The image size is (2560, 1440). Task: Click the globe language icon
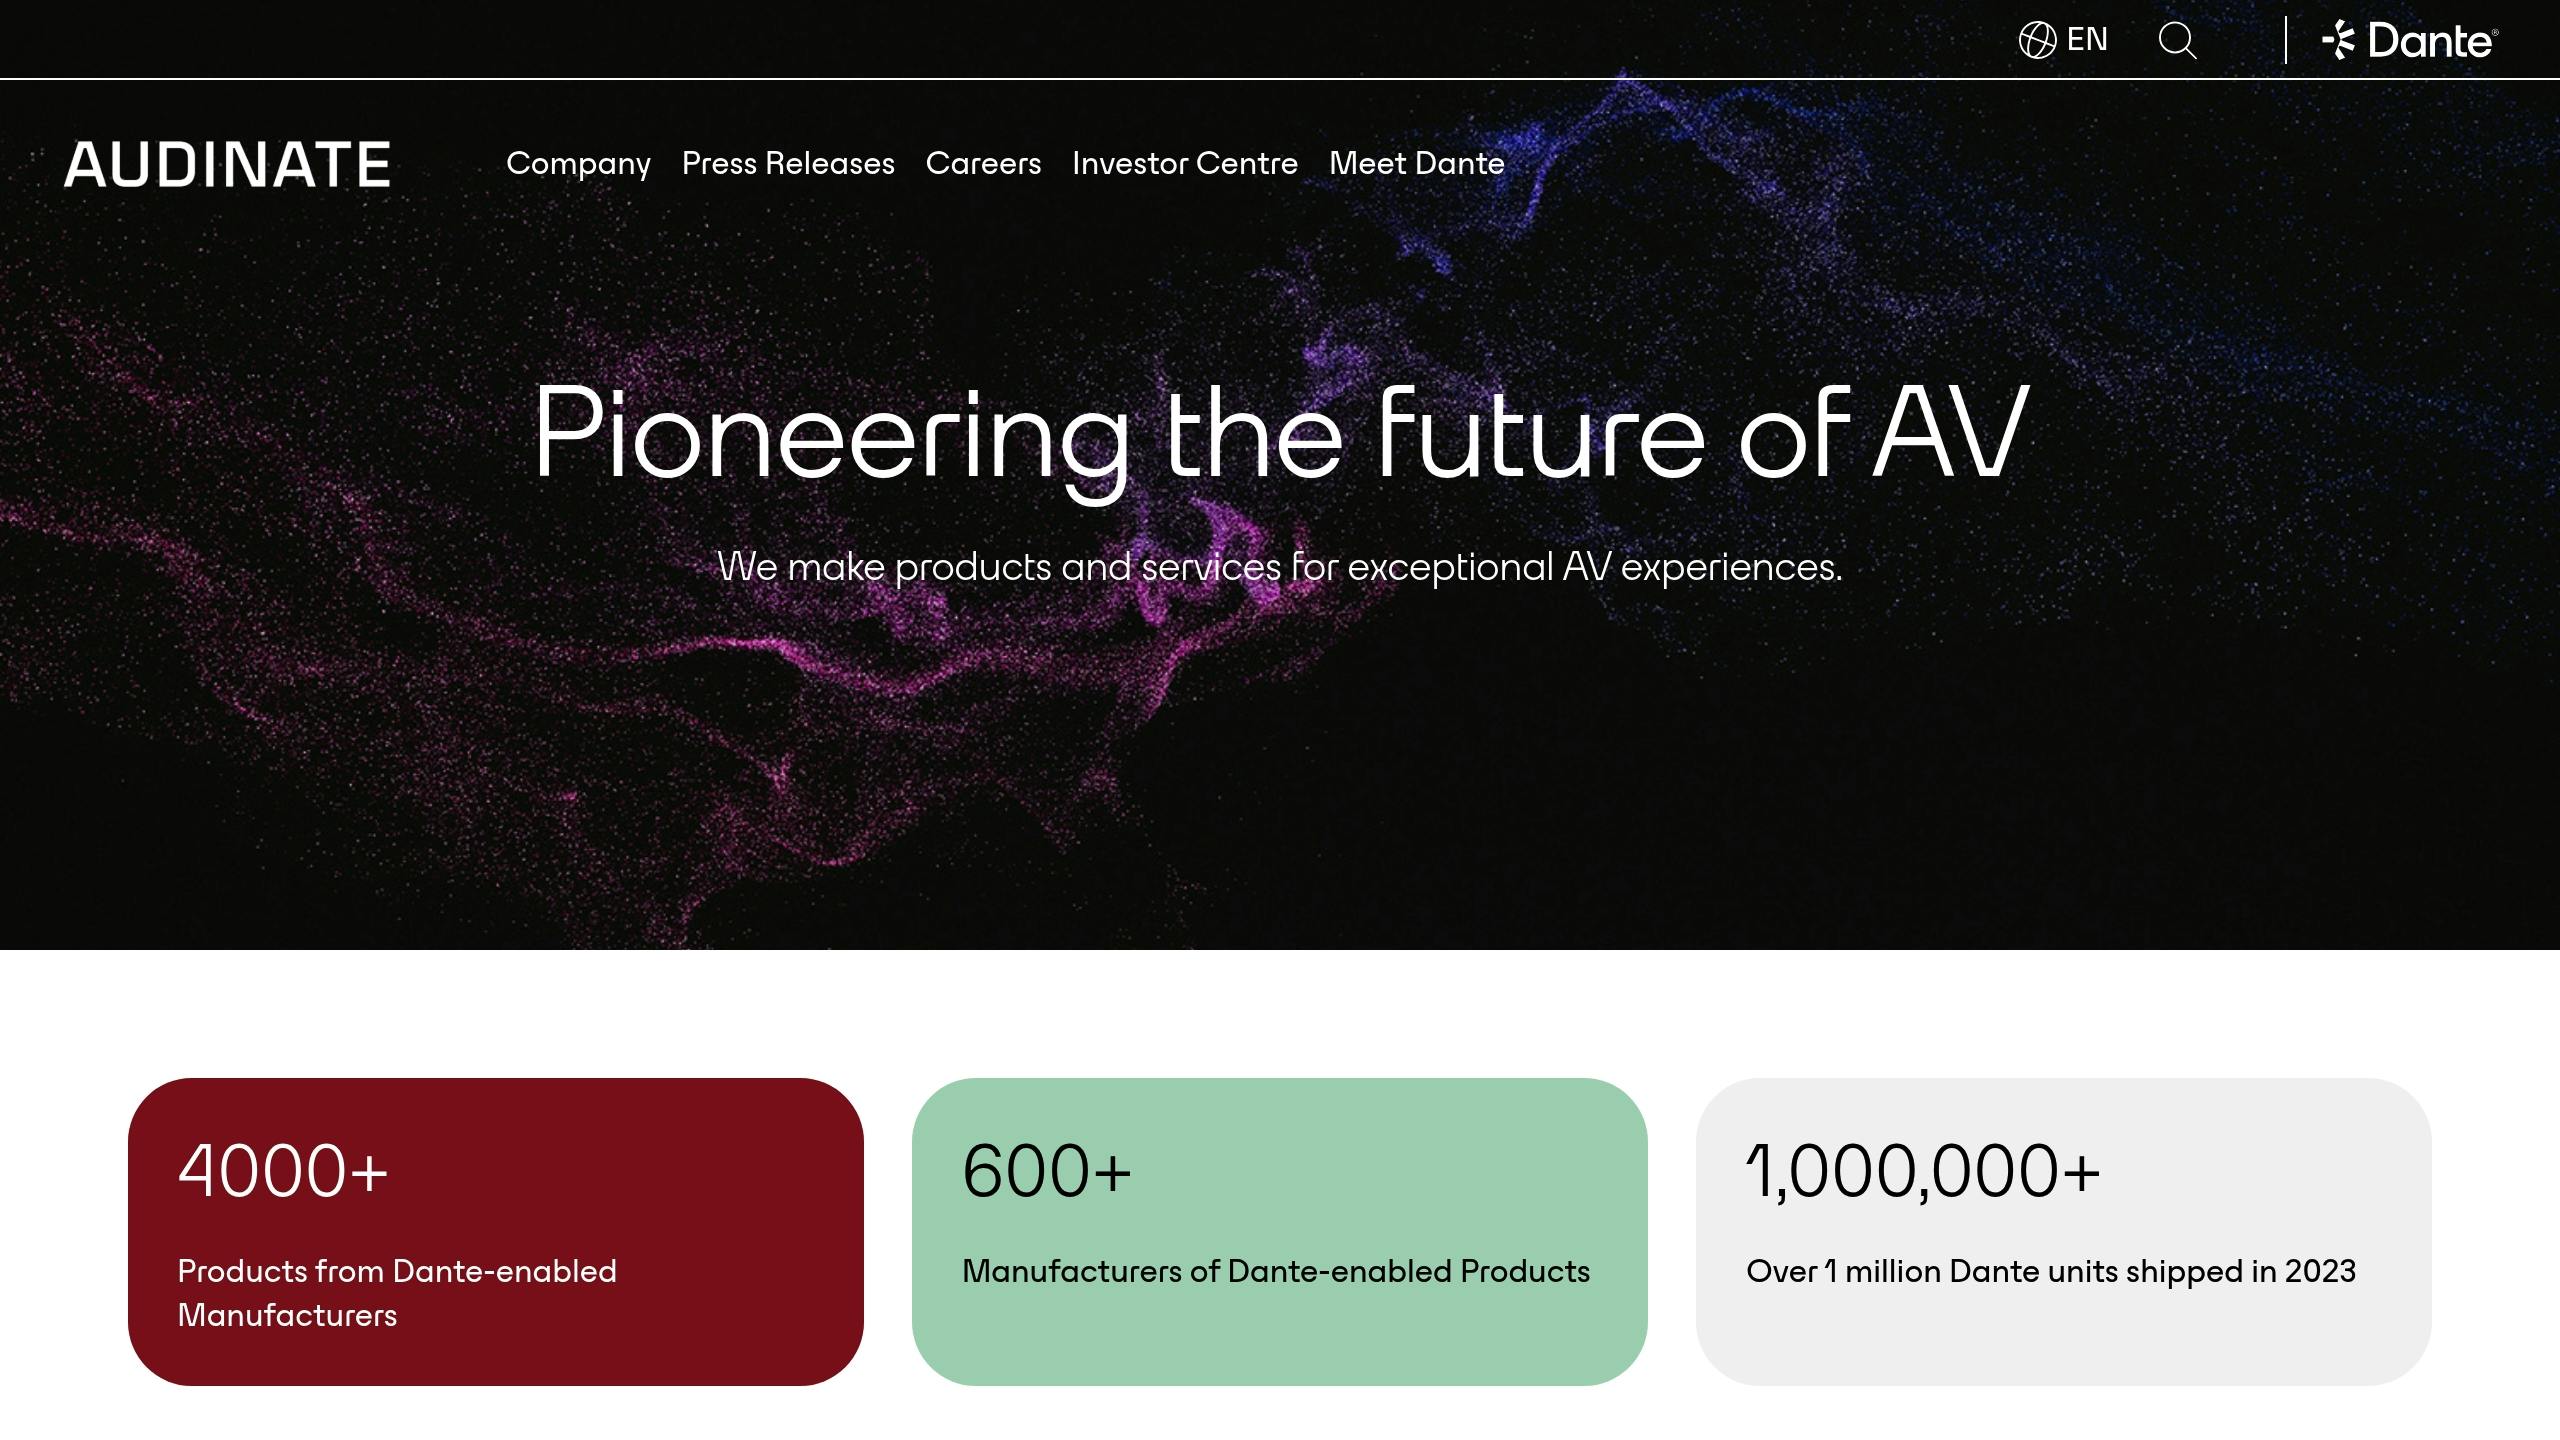2037,40
